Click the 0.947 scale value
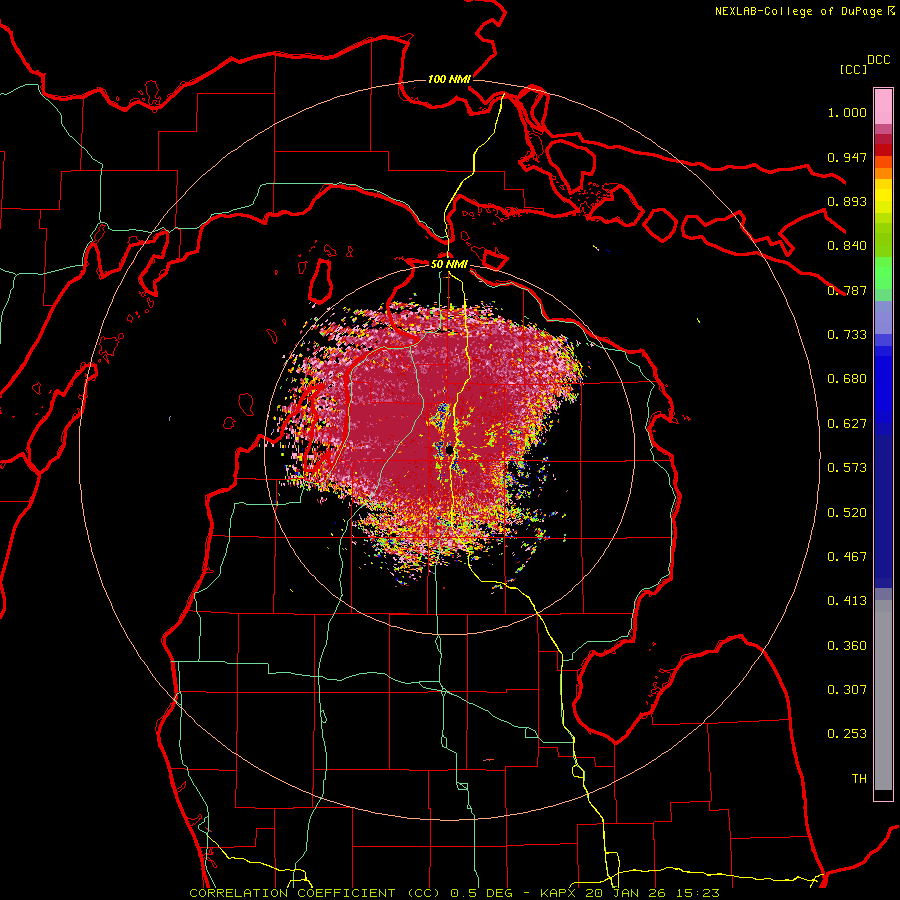 pos(847,157)
